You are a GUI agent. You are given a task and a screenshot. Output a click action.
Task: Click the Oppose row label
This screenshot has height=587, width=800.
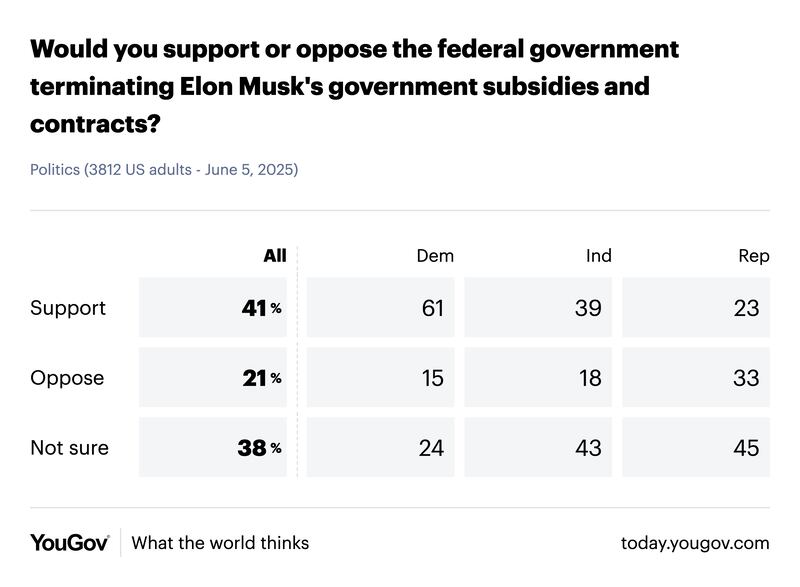[67, 378]
